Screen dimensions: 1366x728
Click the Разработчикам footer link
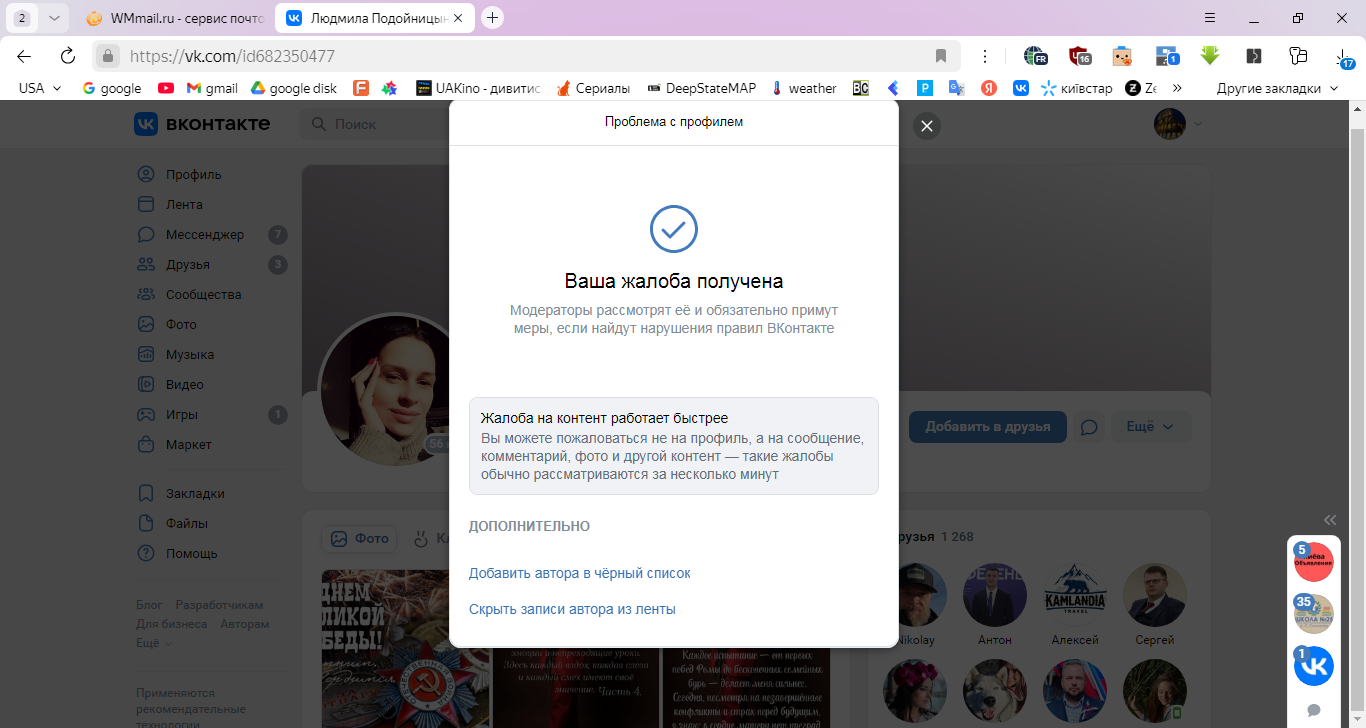(x=219, y=605)
